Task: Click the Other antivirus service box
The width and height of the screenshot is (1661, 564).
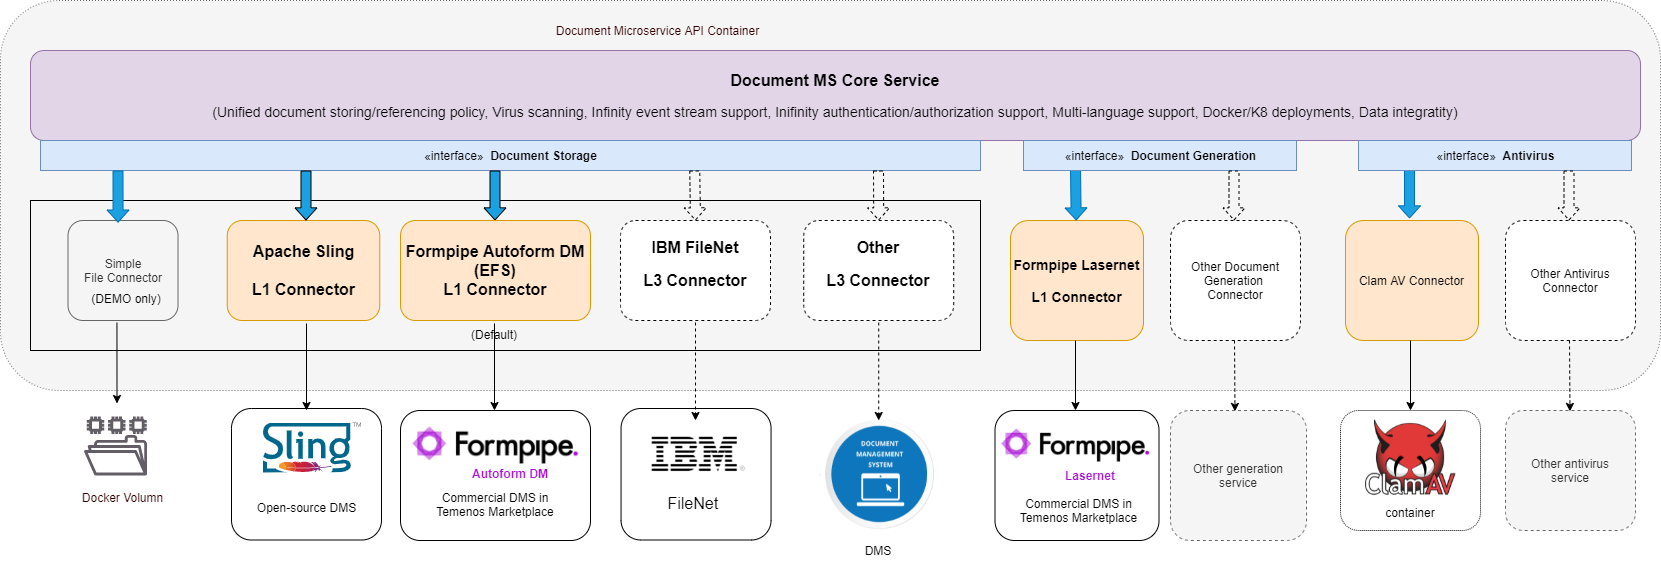Action: click(x=1569, y=471)
